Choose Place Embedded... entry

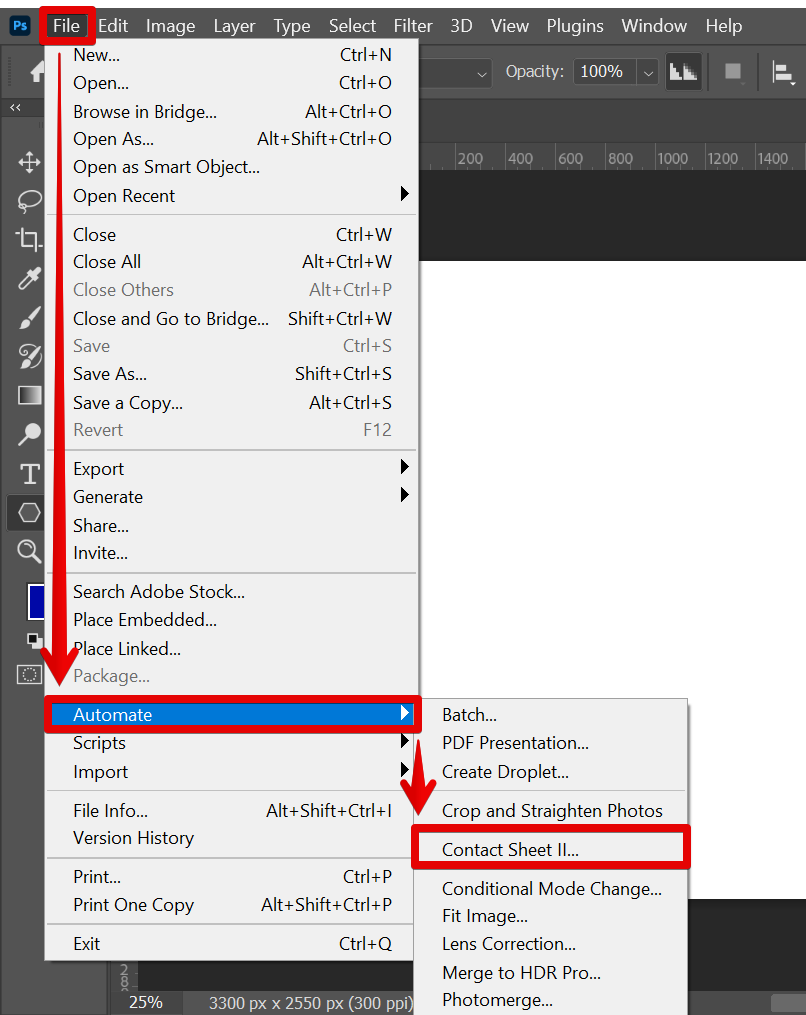(232, 619)
